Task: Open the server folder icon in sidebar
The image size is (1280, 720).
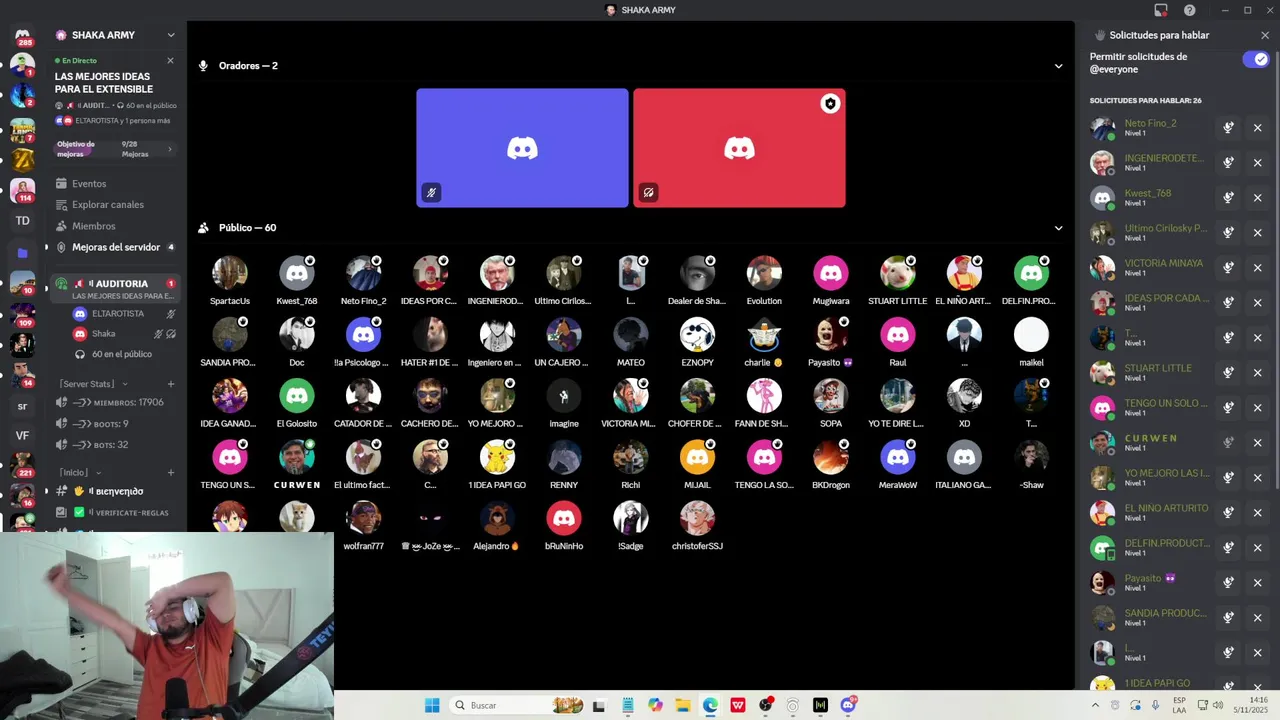Action: (22, 253)
